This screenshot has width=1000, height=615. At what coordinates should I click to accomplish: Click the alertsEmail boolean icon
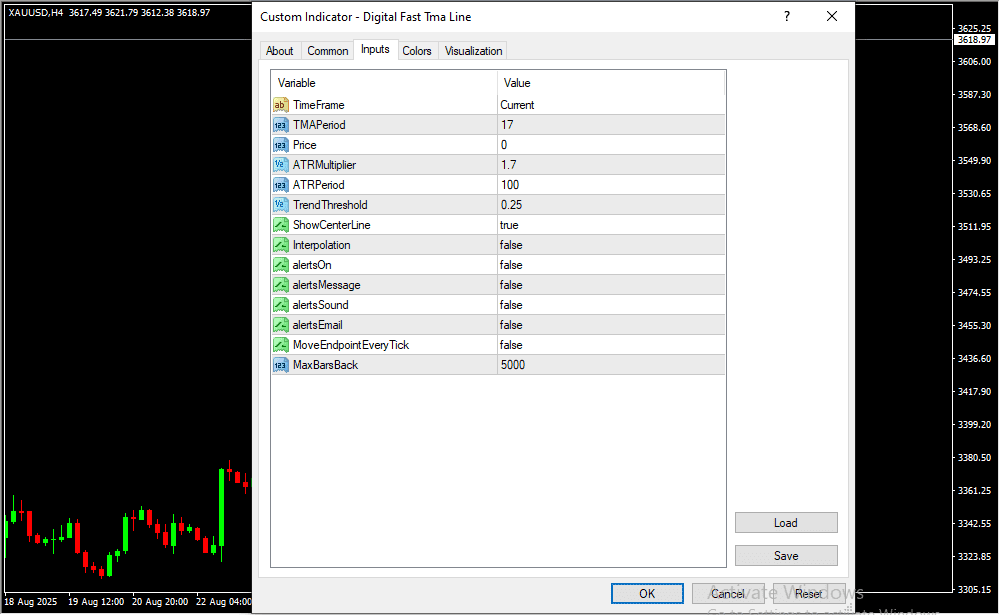[281, 325]
